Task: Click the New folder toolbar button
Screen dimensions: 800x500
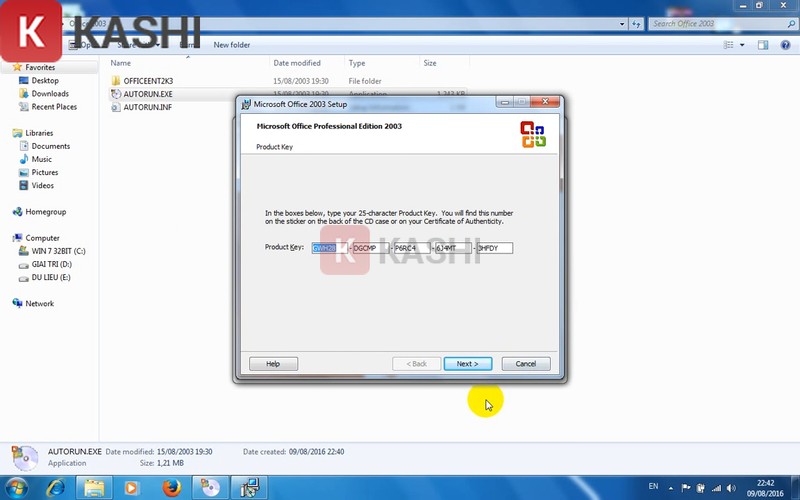Action: click(232, 44)
